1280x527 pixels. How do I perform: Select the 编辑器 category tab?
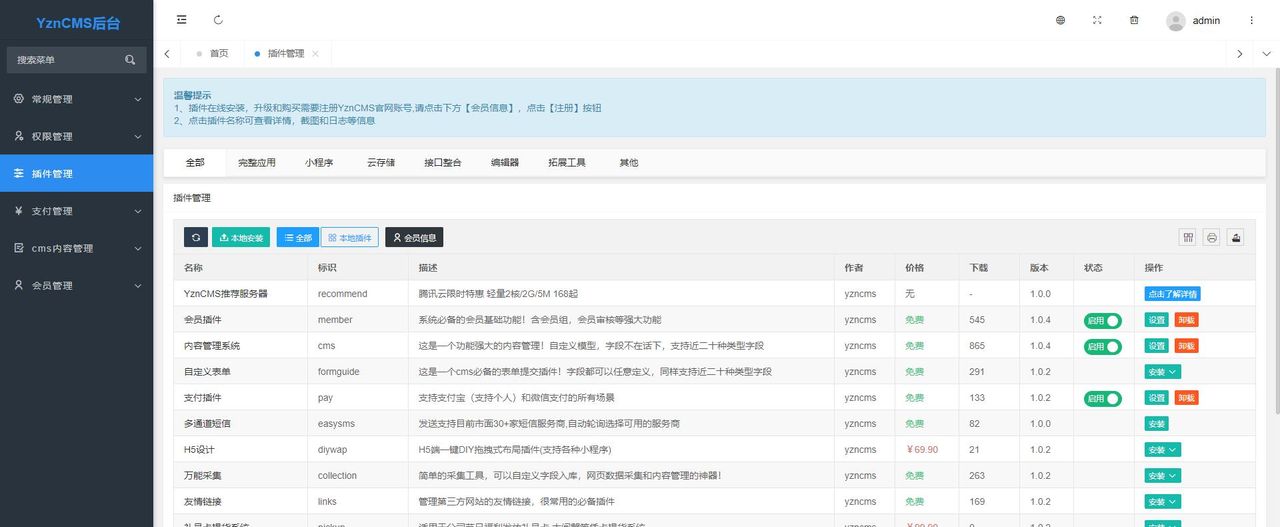click(505, 162)
